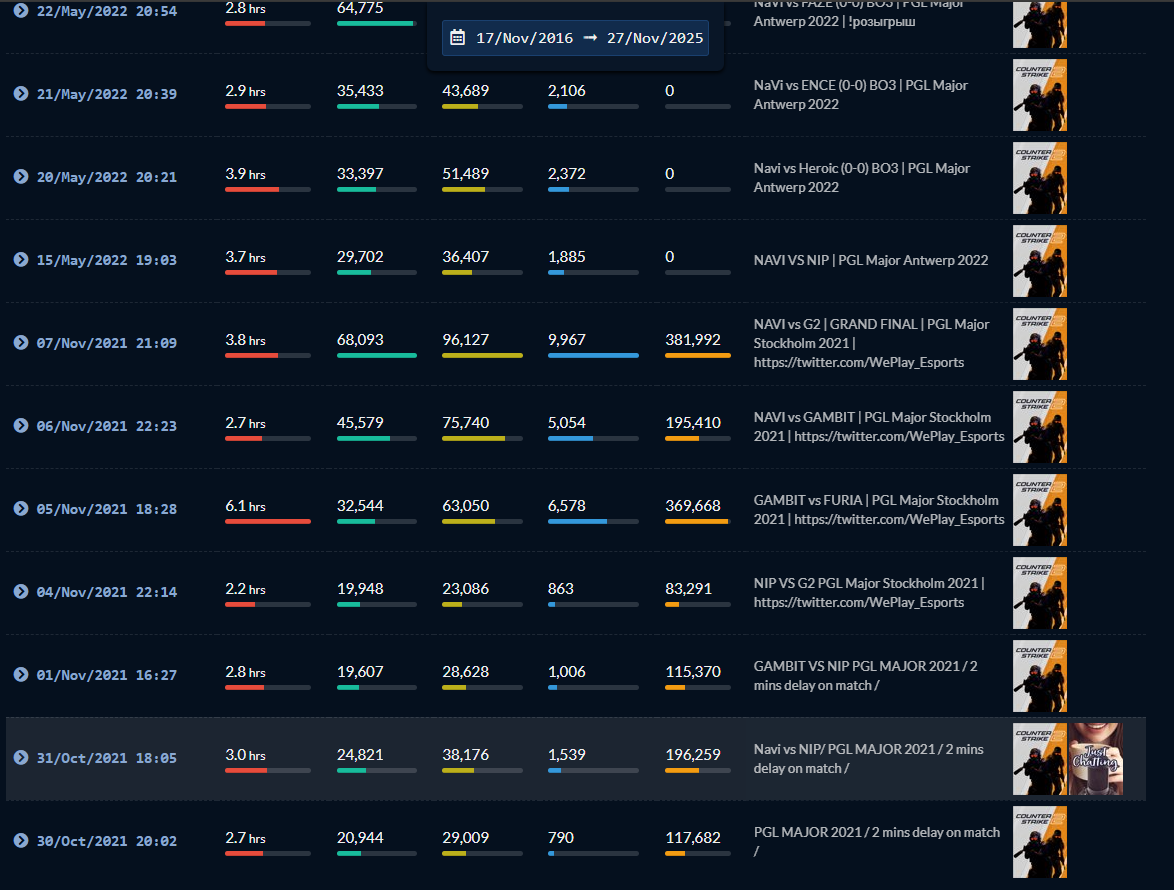Open Counter-Strike thumbnail for NAVI vs G2 Grand Final
Image resolution: width=1174 pixels, height=890 pixels.
pos(1039,344)
